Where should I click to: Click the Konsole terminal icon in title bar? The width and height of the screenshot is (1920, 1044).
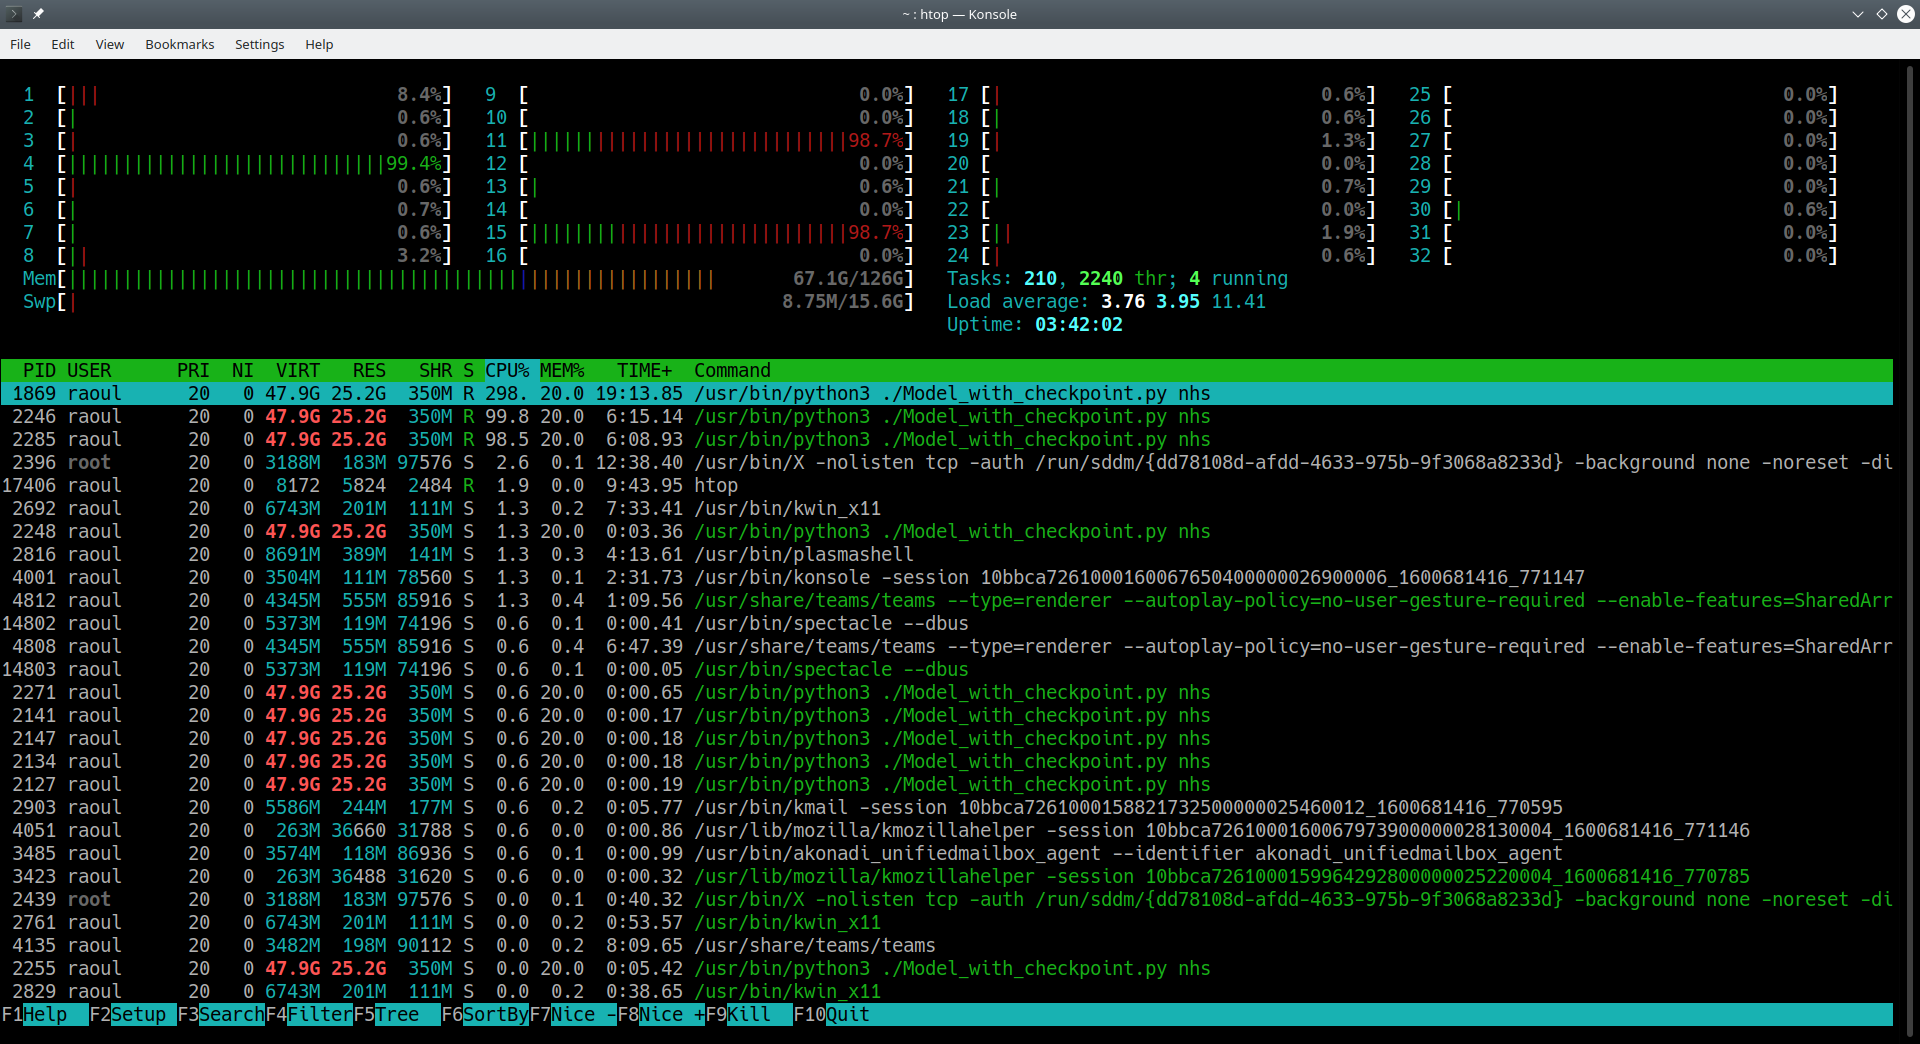coord(14,14)
